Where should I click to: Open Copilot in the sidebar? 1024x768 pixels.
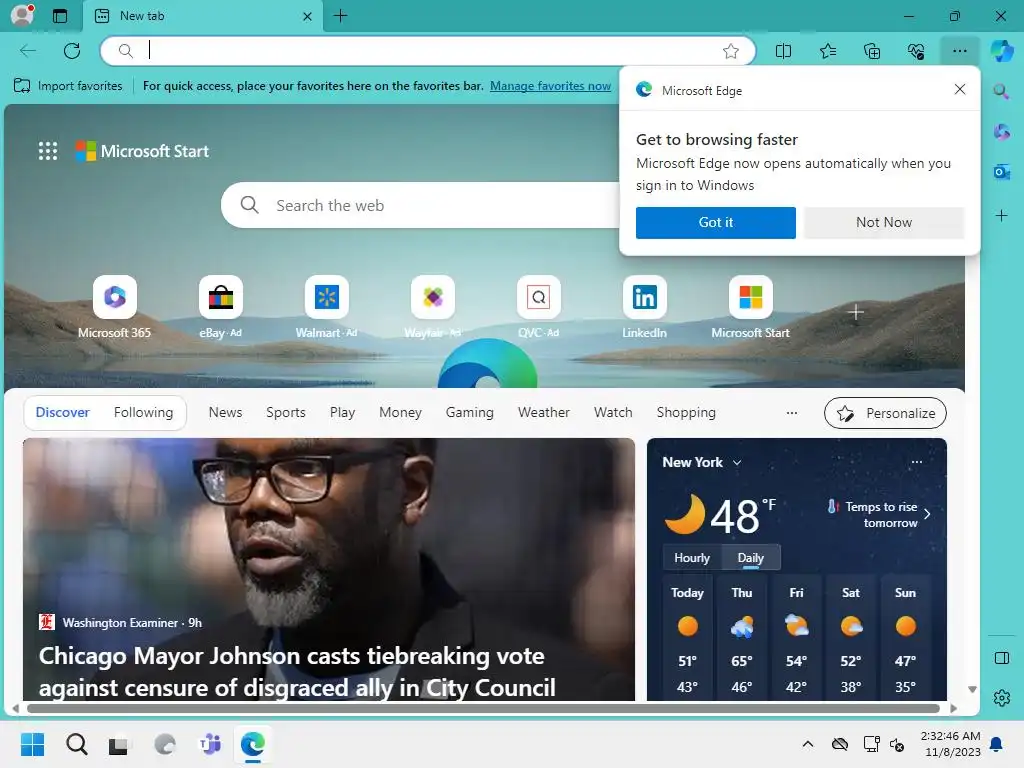coord(1002,51)
